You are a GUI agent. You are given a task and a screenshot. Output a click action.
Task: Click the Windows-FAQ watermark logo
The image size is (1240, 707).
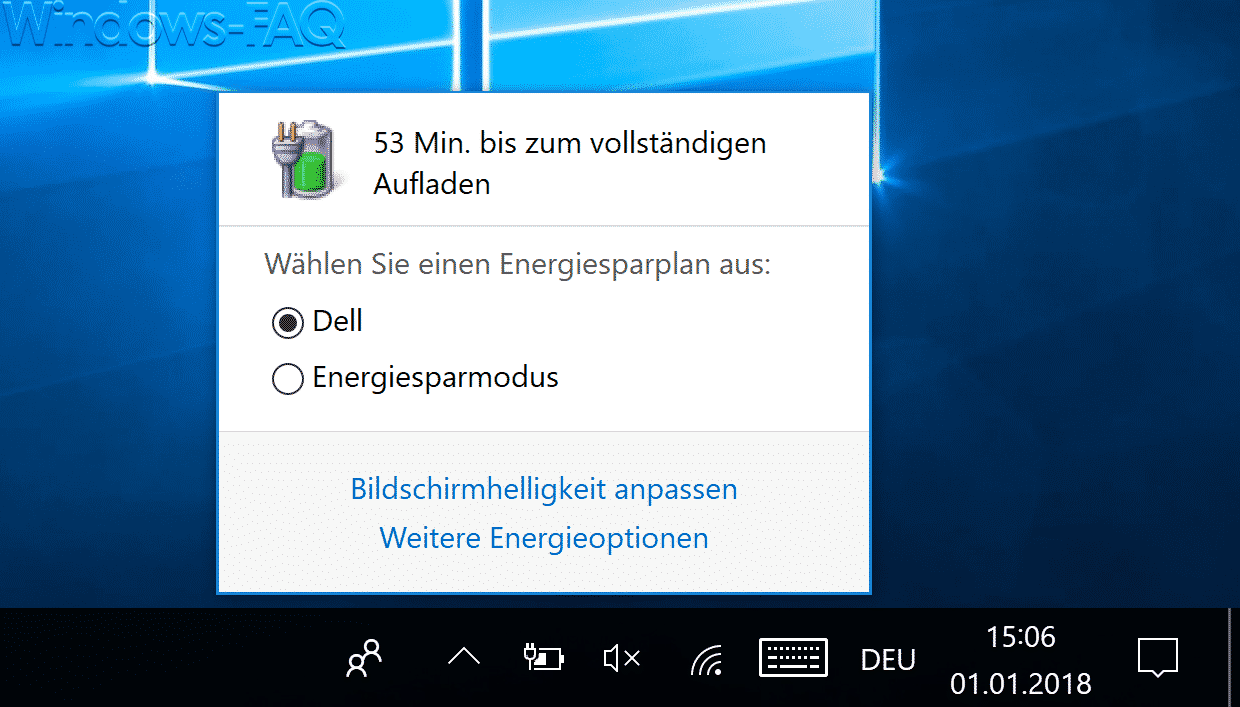coord(176,27)
